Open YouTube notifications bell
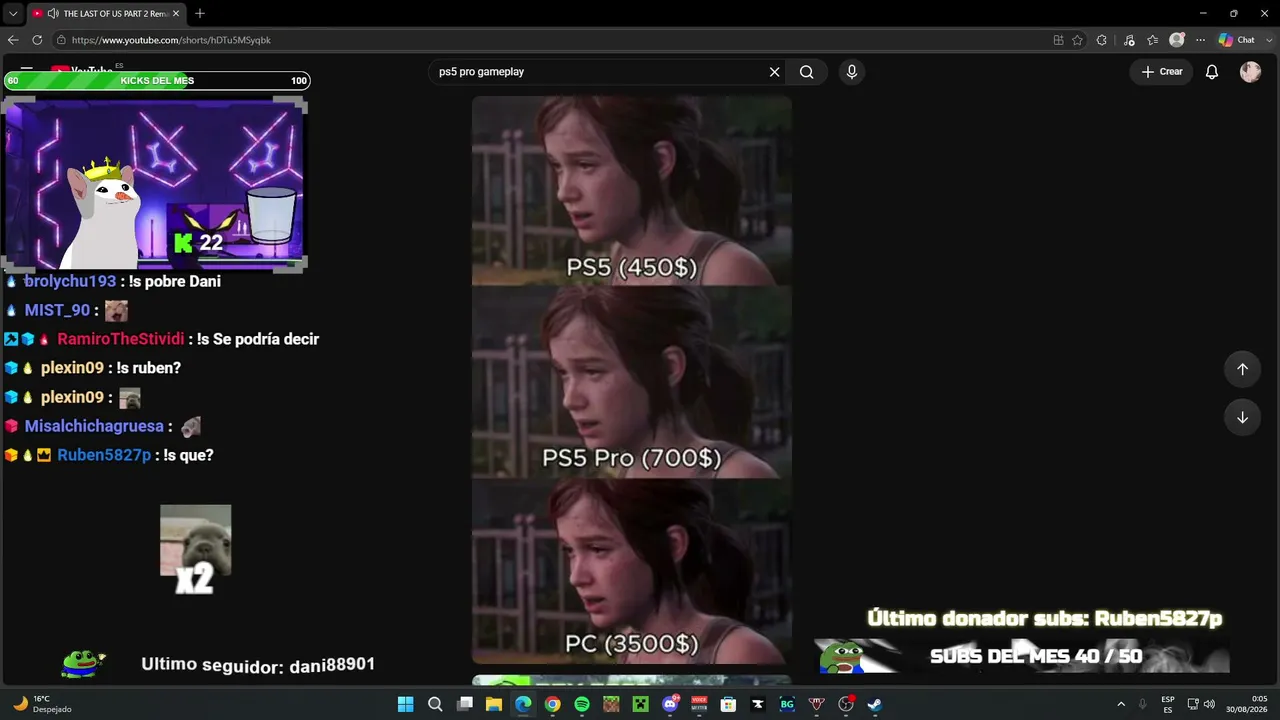 click(x=1212, y=72)
